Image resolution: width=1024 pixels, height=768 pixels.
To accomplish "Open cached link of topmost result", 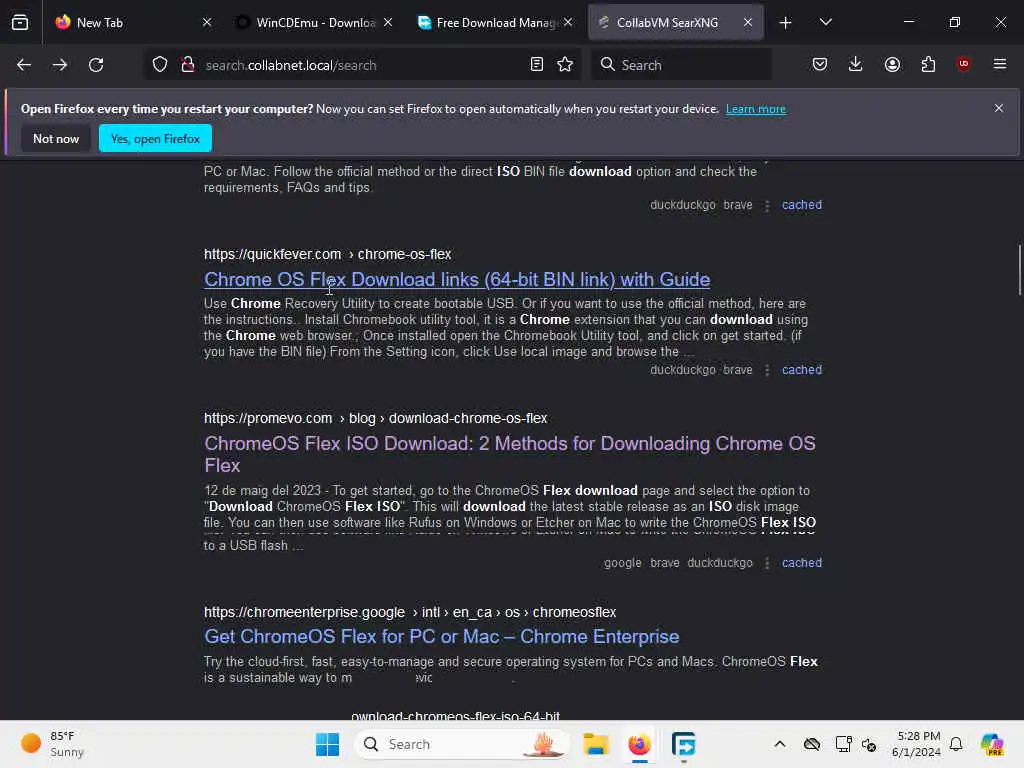I will (802, 205).
